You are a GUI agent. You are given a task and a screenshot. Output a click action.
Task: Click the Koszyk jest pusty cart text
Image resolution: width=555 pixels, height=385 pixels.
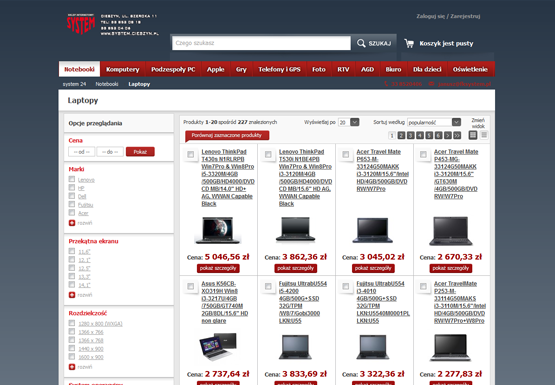446,44
